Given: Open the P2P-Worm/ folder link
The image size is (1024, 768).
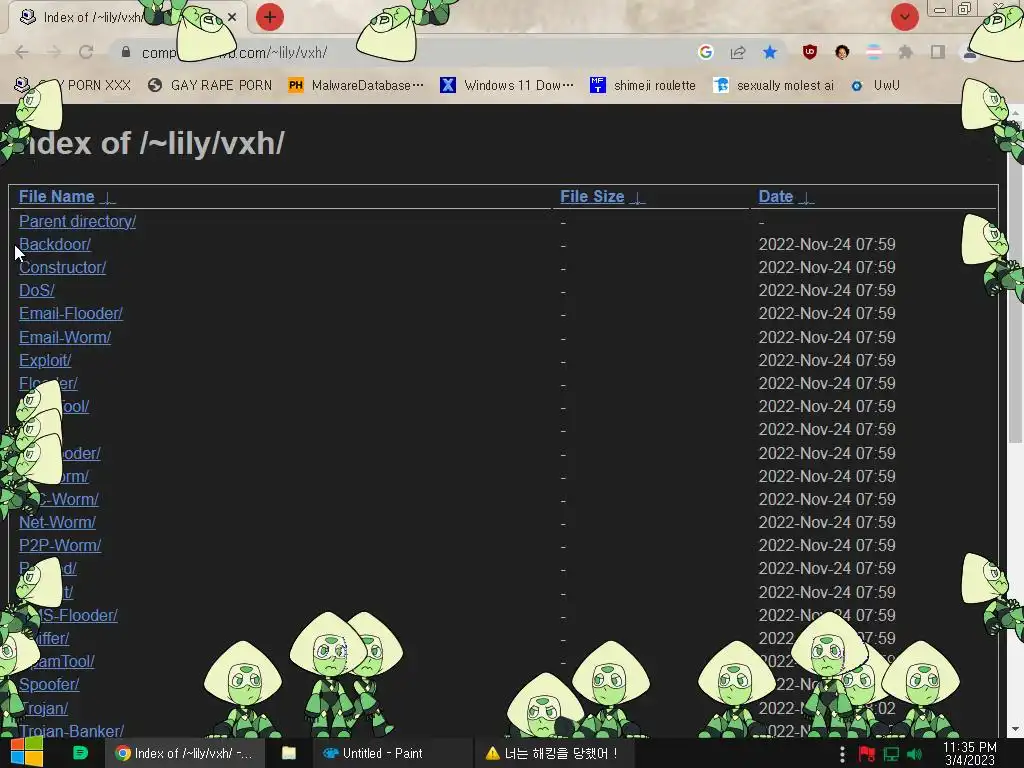Looking at the screenshot, I should 59,545.
